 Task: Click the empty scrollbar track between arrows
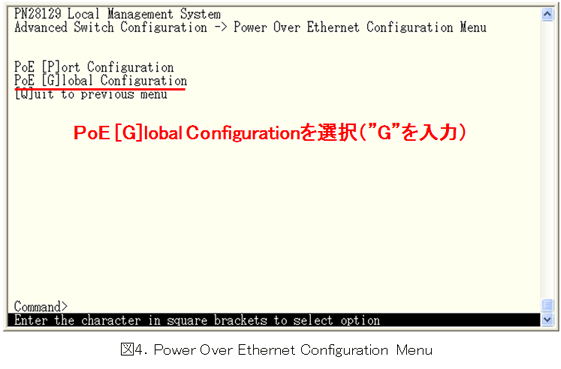547,159
